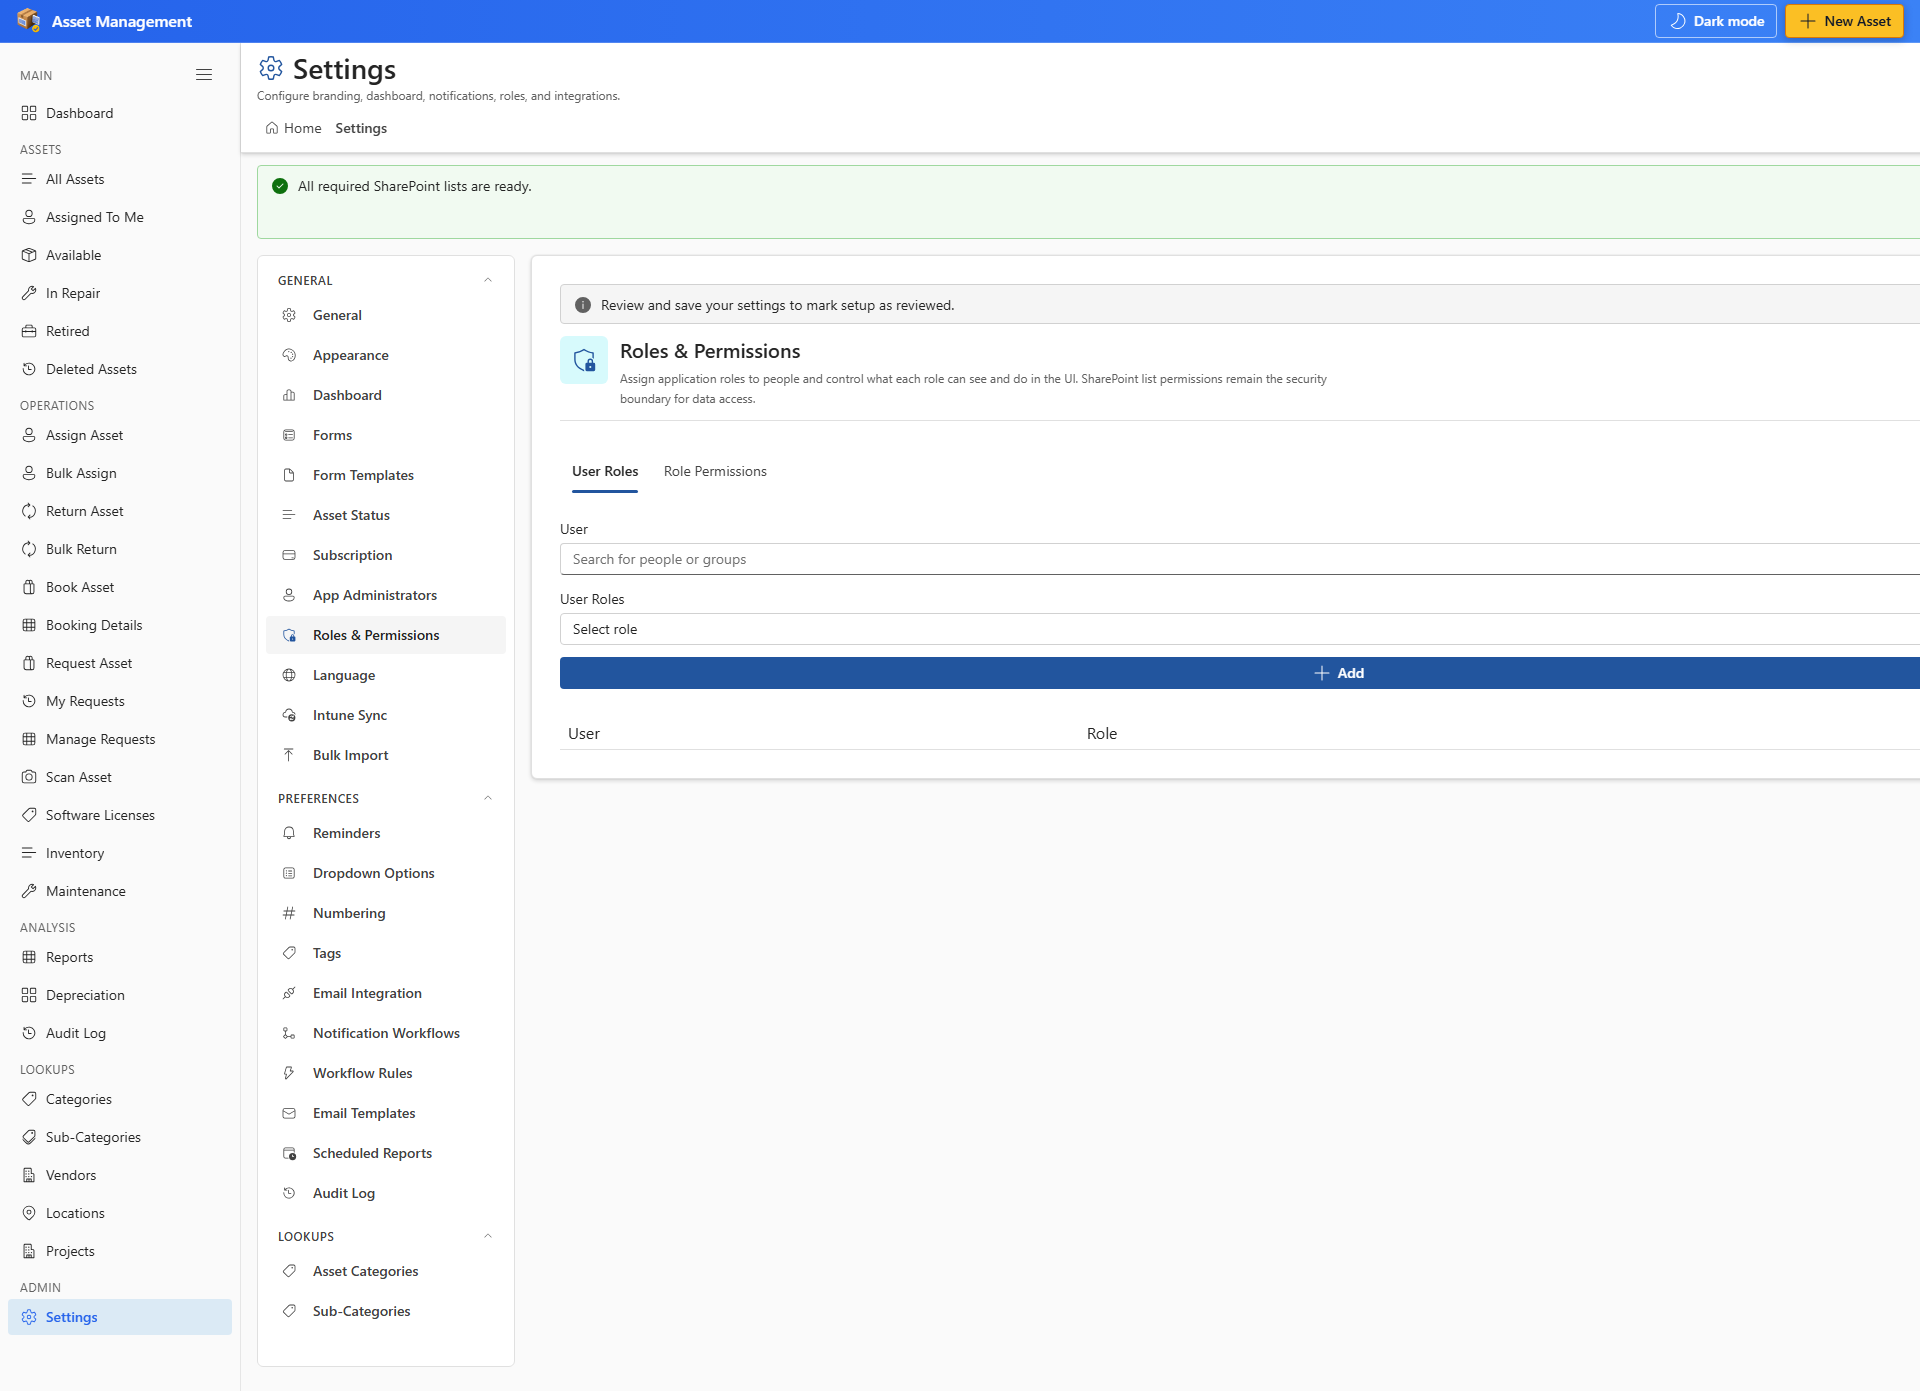
Task: Open Depreciation analysis page
Action: 120,995
